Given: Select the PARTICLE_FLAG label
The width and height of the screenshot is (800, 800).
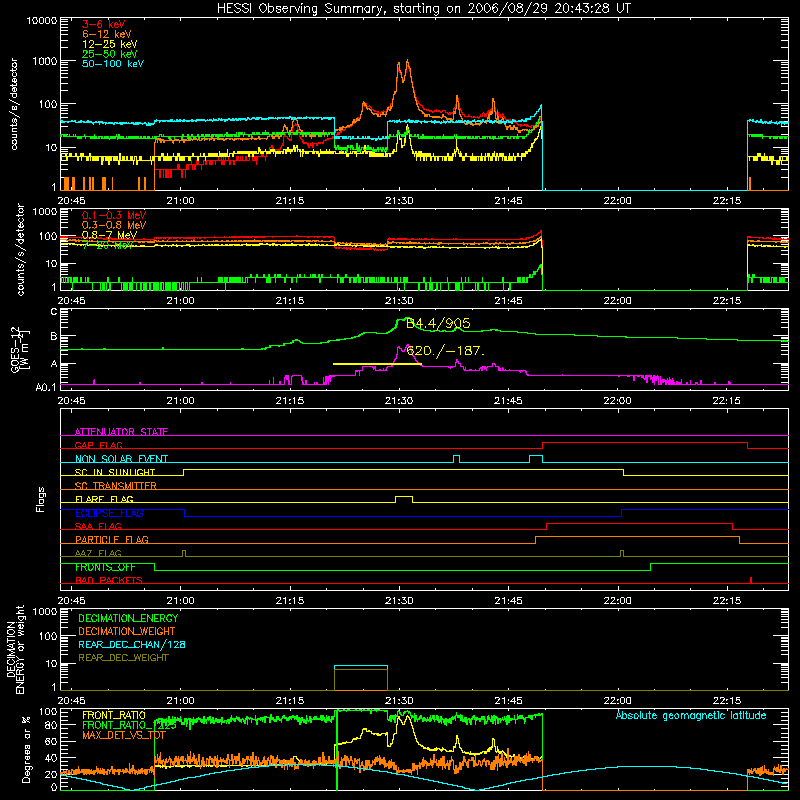Looking at the screenshot, I should pos(112,539).
